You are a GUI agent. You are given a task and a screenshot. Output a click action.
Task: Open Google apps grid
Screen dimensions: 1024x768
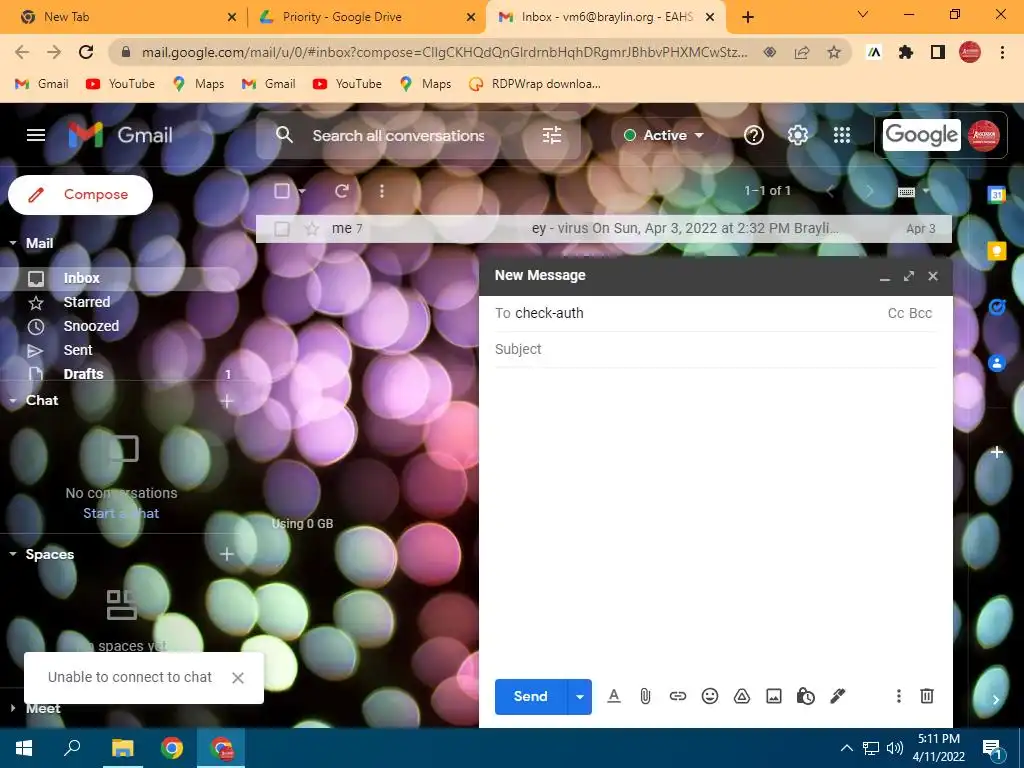point(842,135)
